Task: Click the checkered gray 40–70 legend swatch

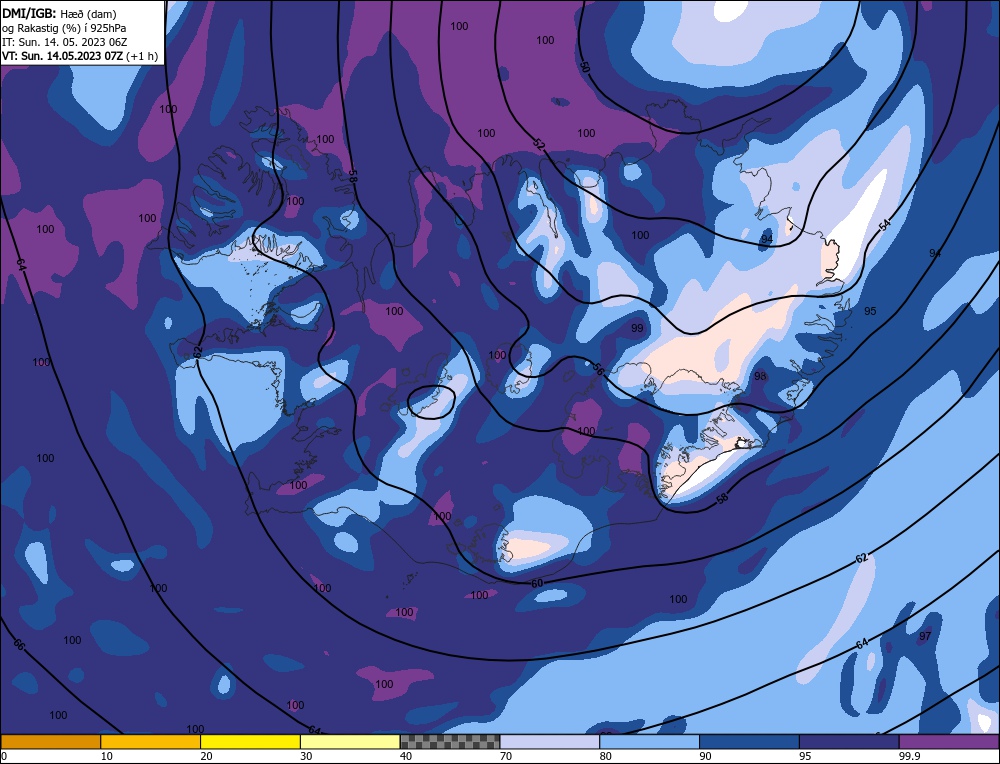Action: click(450, 741)
